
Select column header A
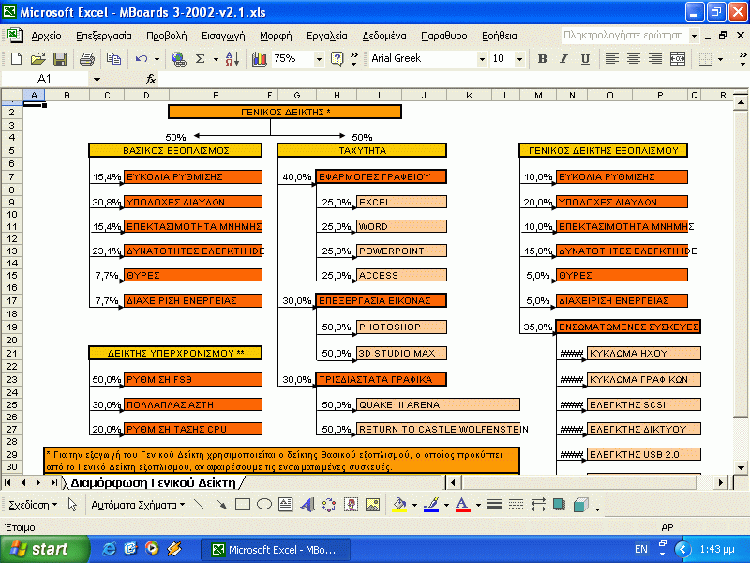pos(34,95)
